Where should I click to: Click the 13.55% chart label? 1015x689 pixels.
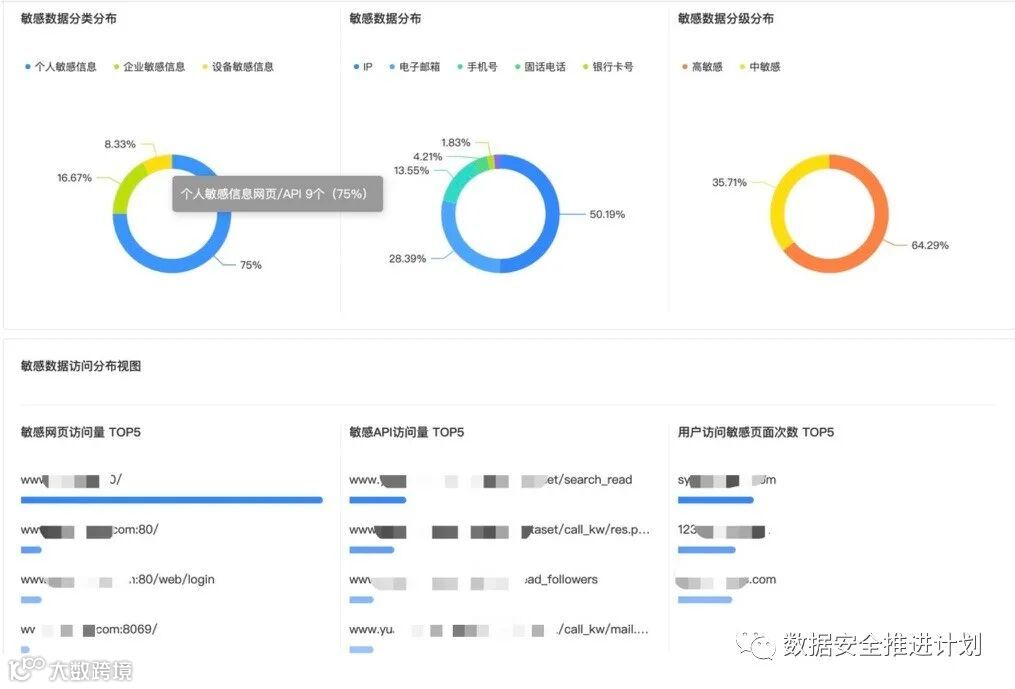411,170
